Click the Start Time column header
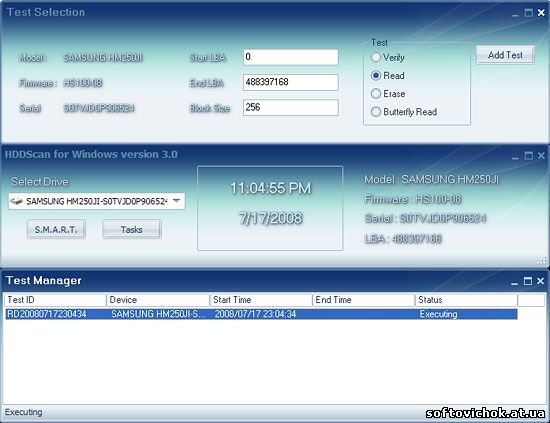Screen dimensions: 550x423 point(261,300)
